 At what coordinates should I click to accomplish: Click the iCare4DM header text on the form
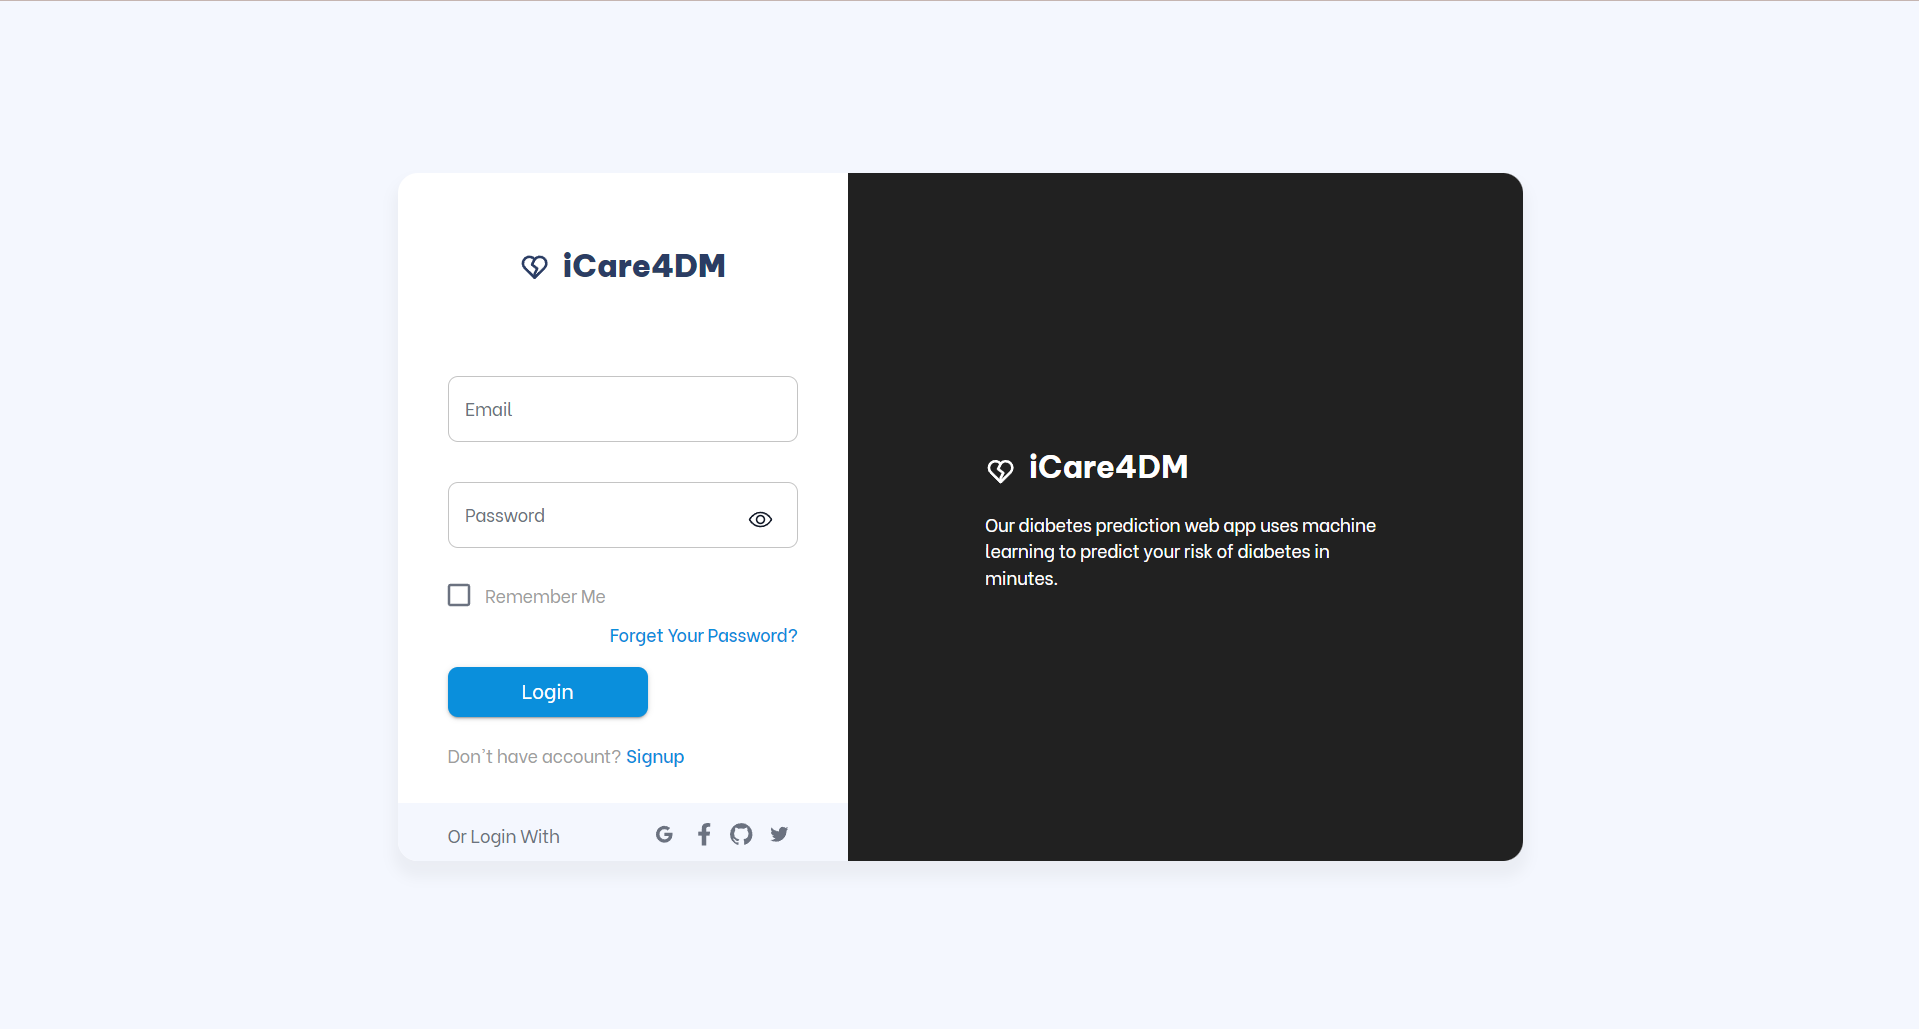coord(644,266)
